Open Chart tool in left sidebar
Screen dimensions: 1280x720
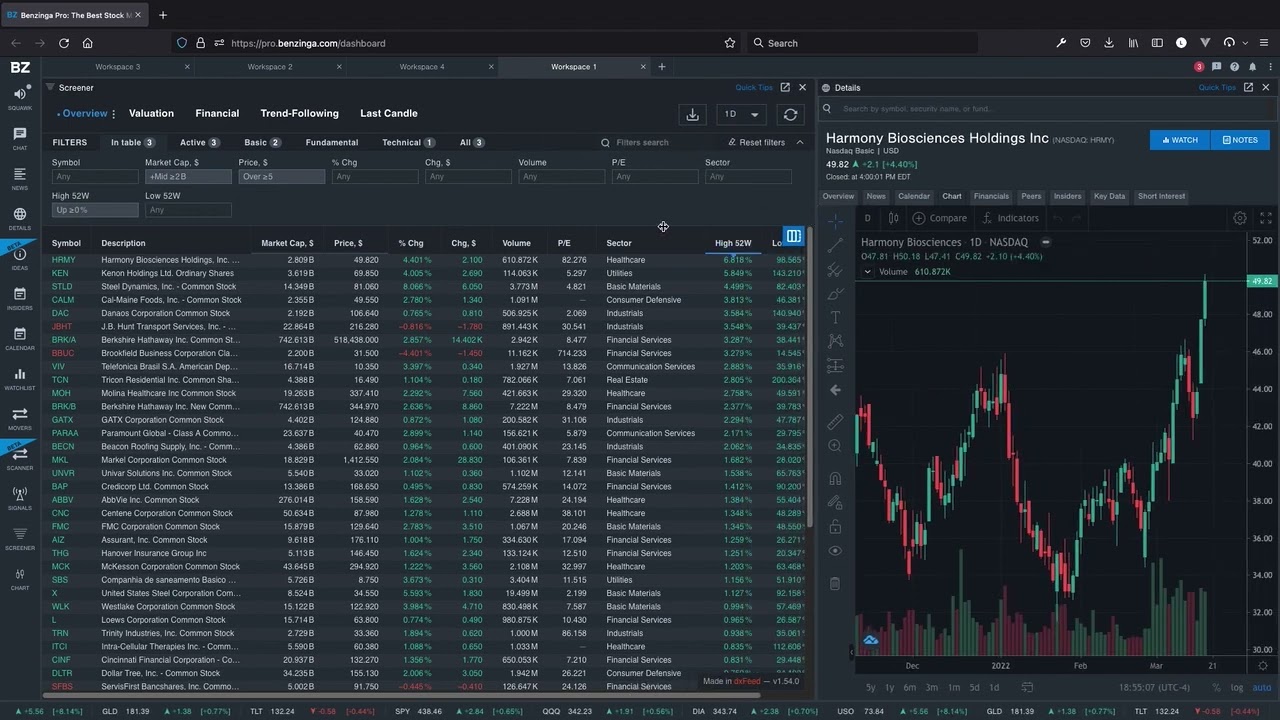pos(20,578)
